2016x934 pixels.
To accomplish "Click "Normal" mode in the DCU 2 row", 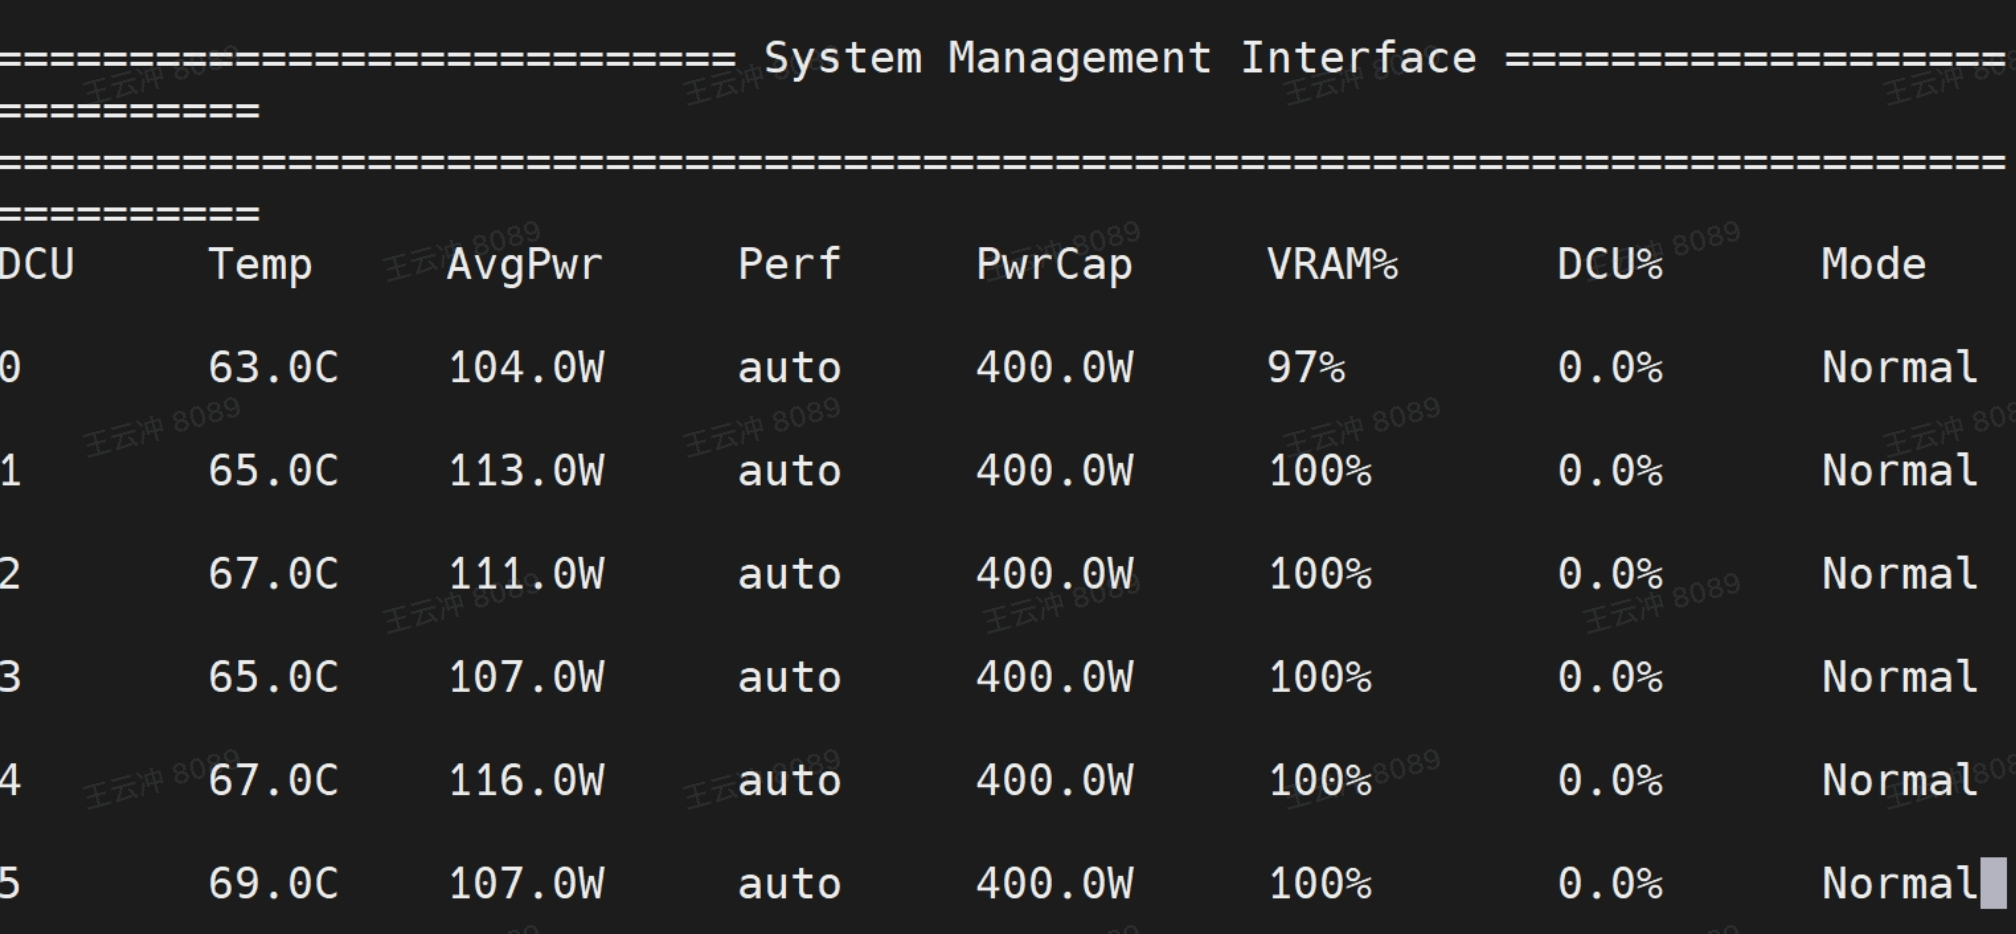I will 1900,574.
